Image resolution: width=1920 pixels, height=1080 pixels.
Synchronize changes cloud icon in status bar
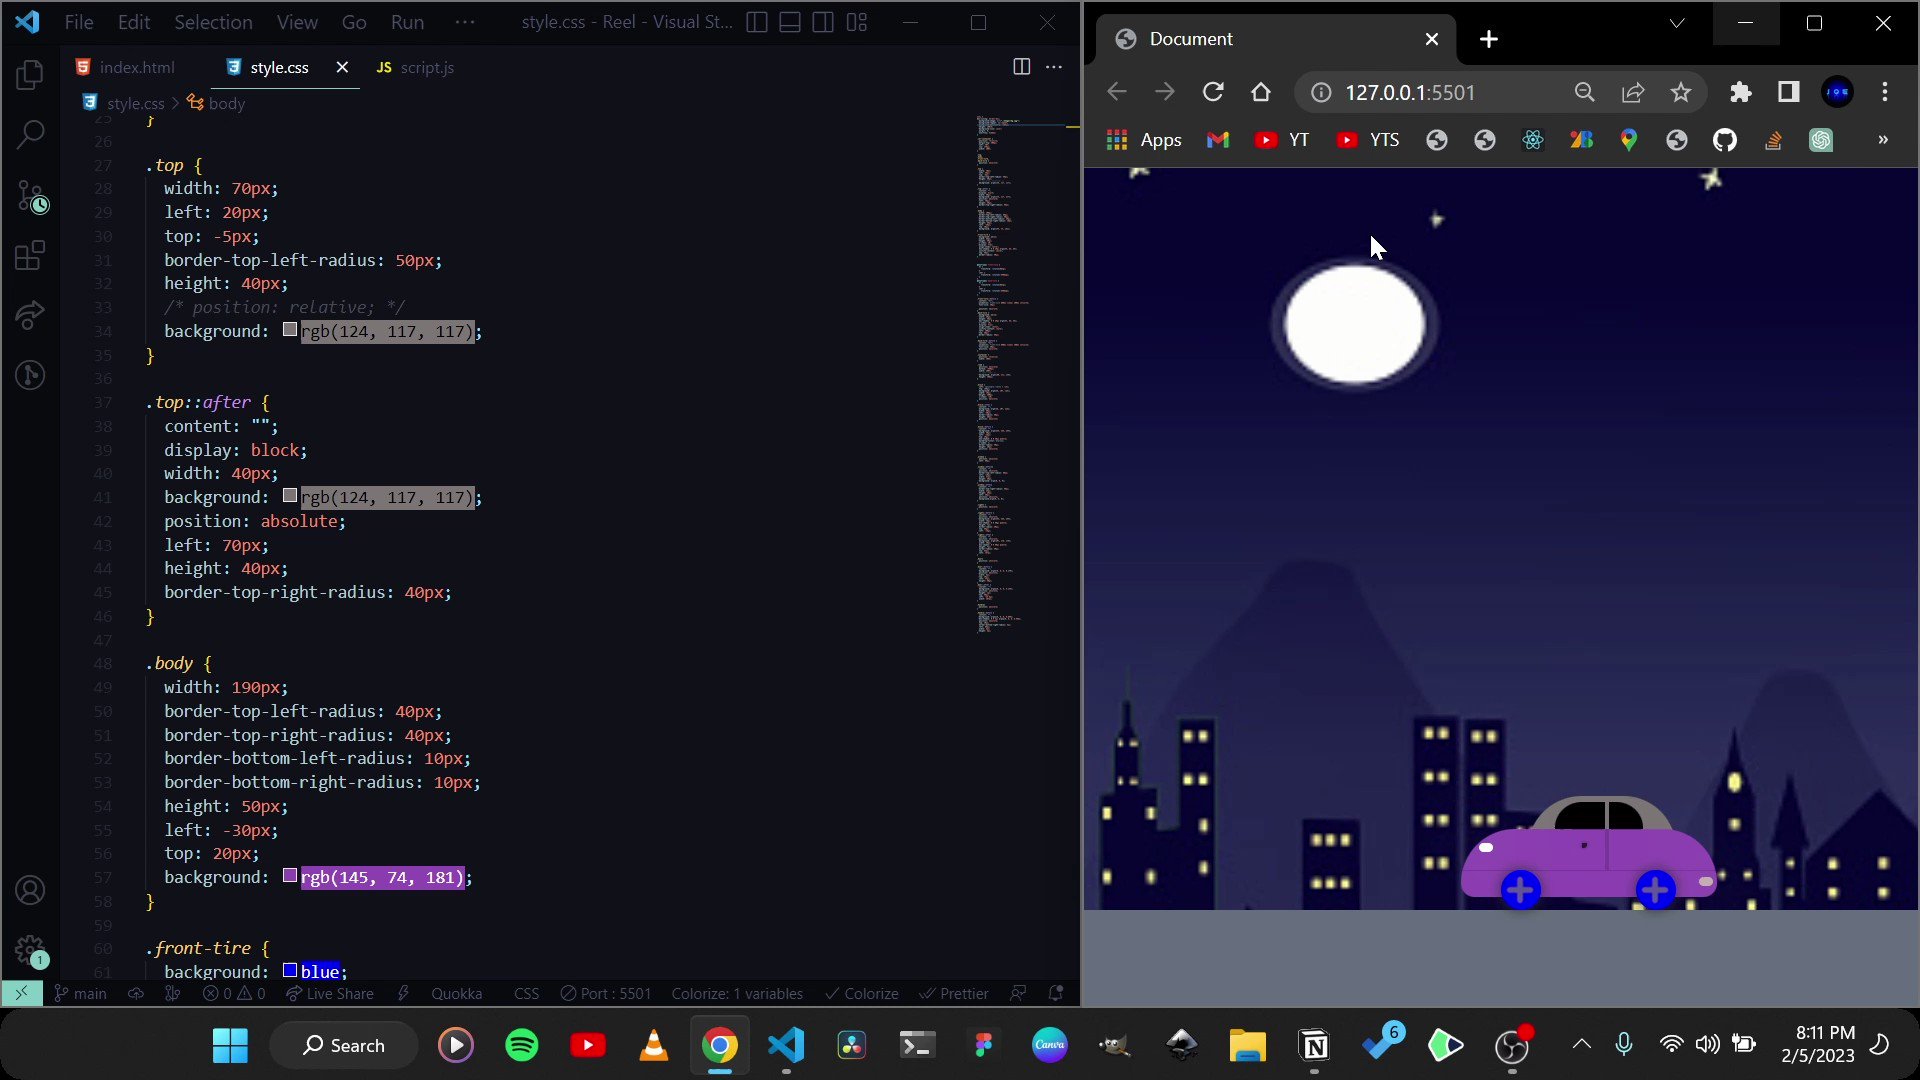point(136,993)
